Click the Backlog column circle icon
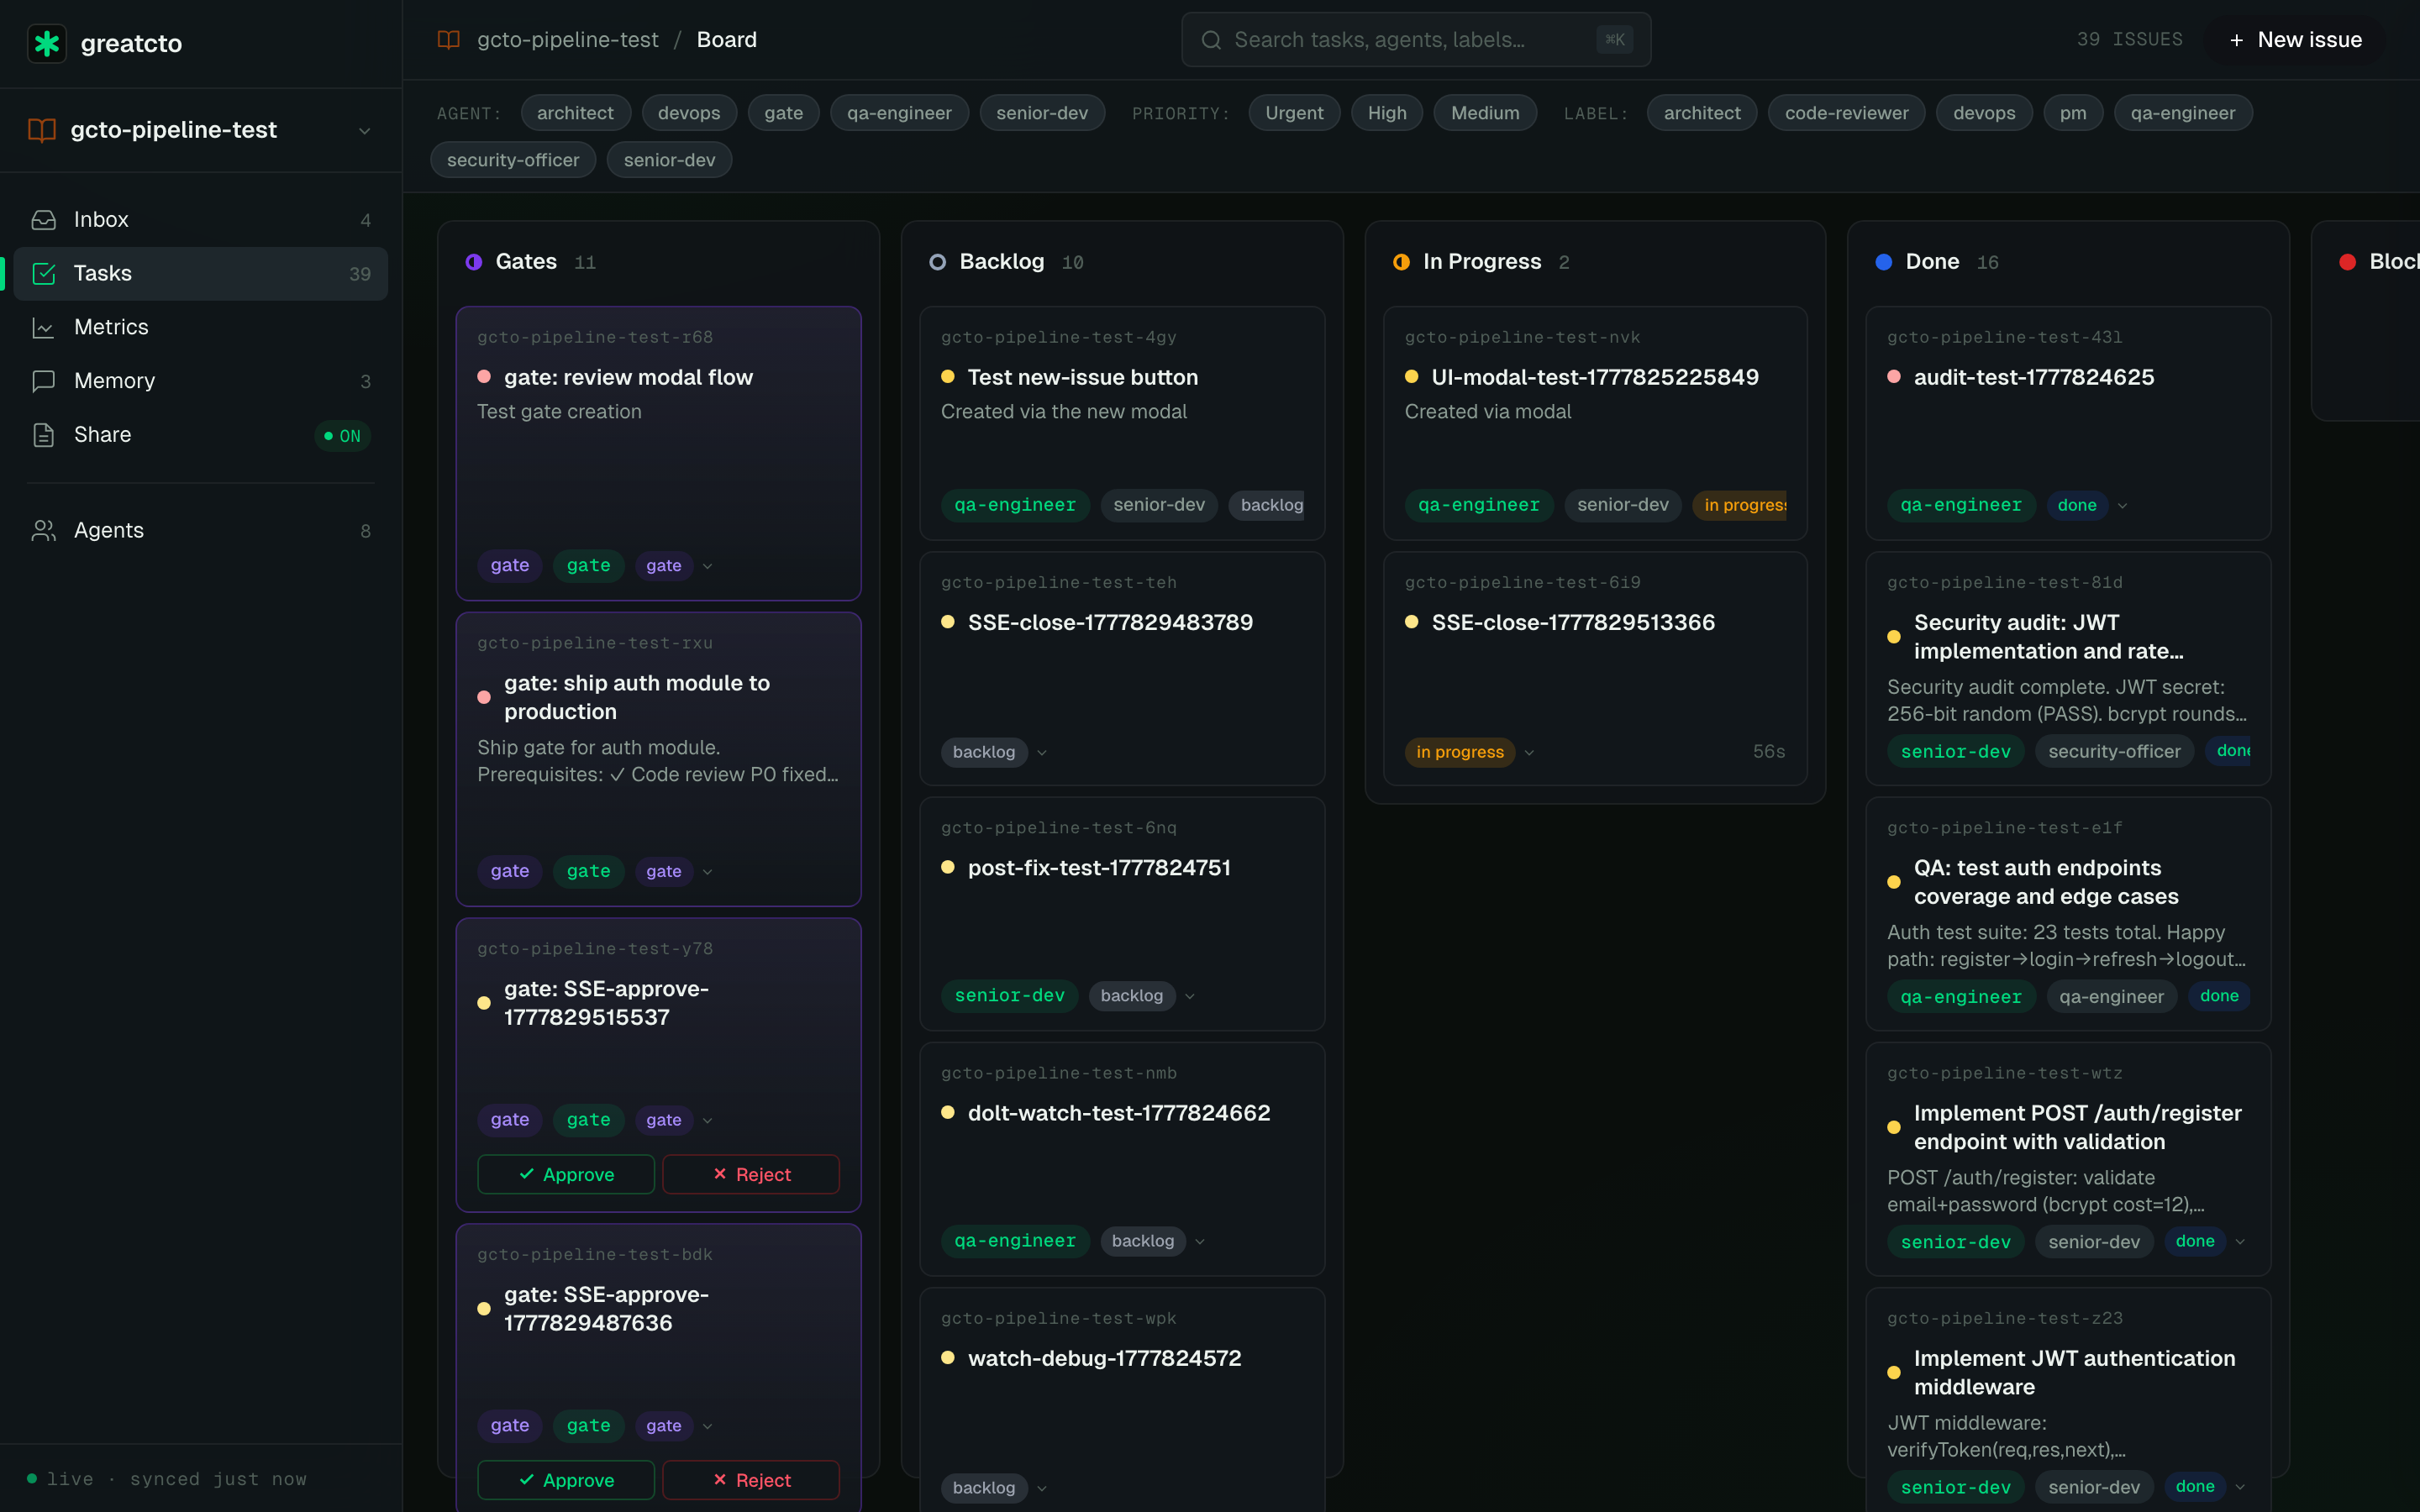This screenshot has height=1512, width=2420. [937, 262]
